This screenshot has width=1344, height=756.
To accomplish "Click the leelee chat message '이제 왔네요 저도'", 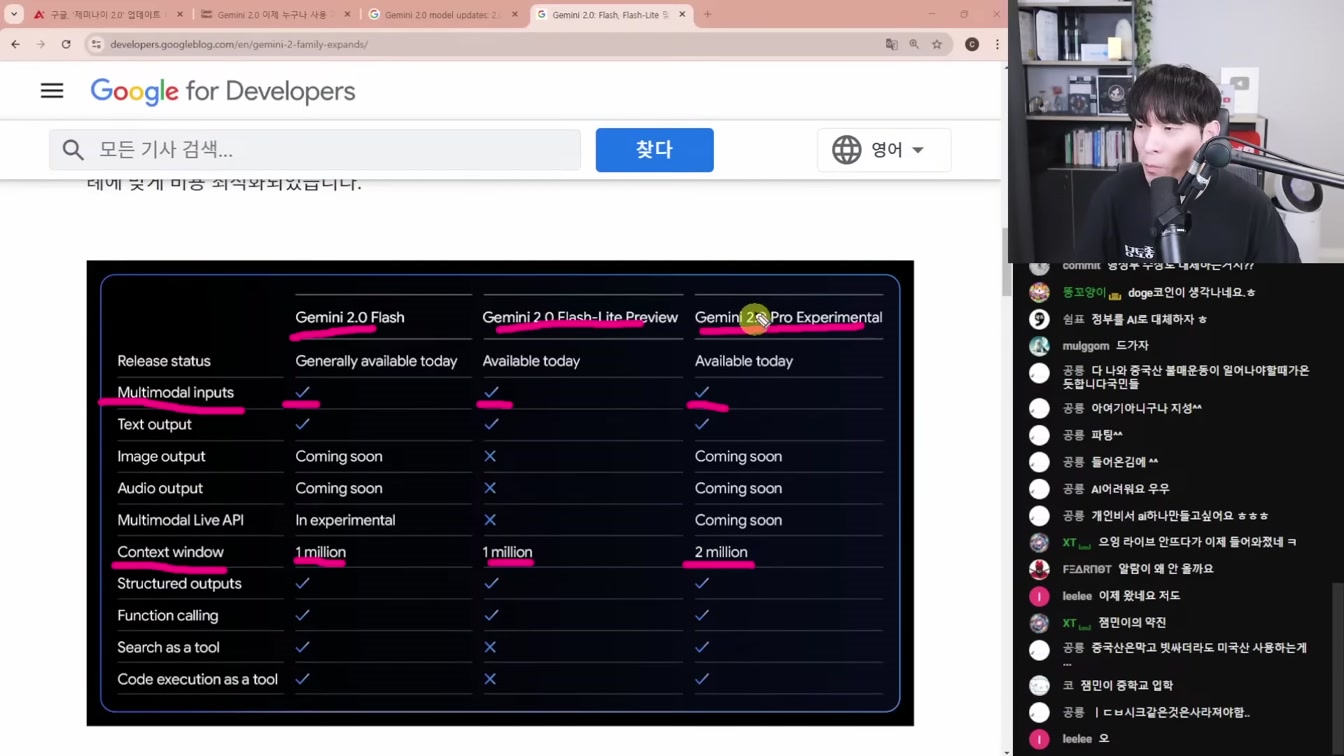I will 1139,596.
